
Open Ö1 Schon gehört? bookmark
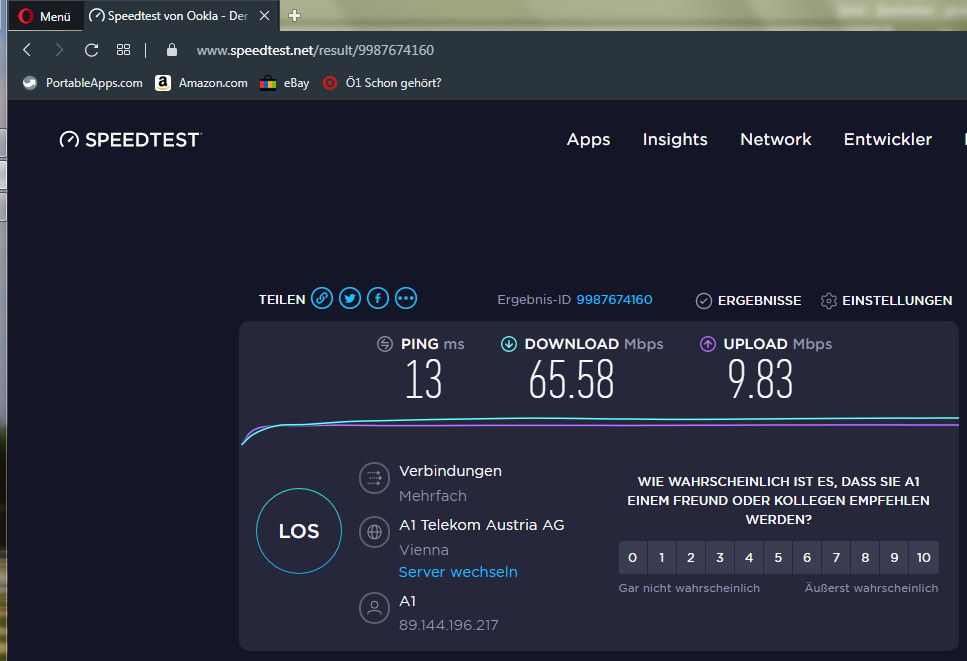point(382,83)
